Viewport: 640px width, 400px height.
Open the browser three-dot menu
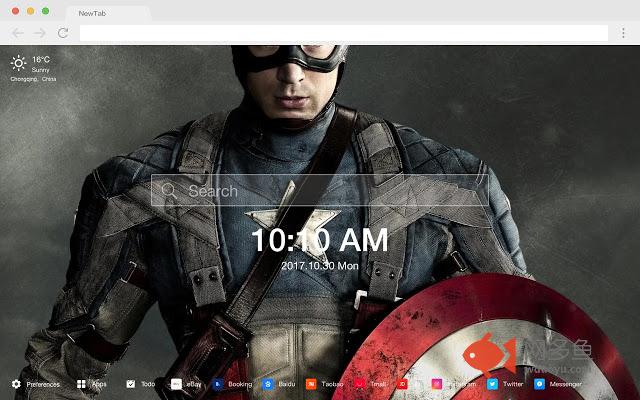click(x=623, y=33)
